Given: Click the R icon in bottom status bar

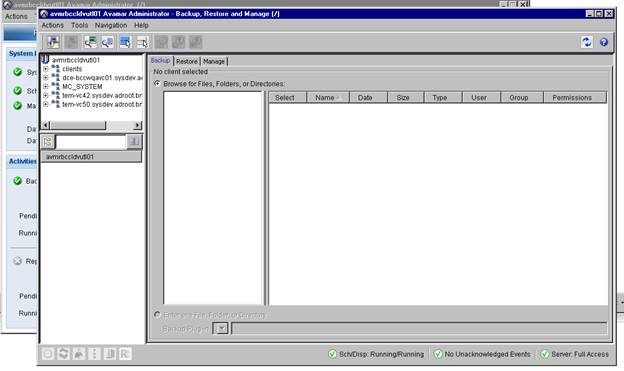Looking at the screenshot, I should click(125, 354).
